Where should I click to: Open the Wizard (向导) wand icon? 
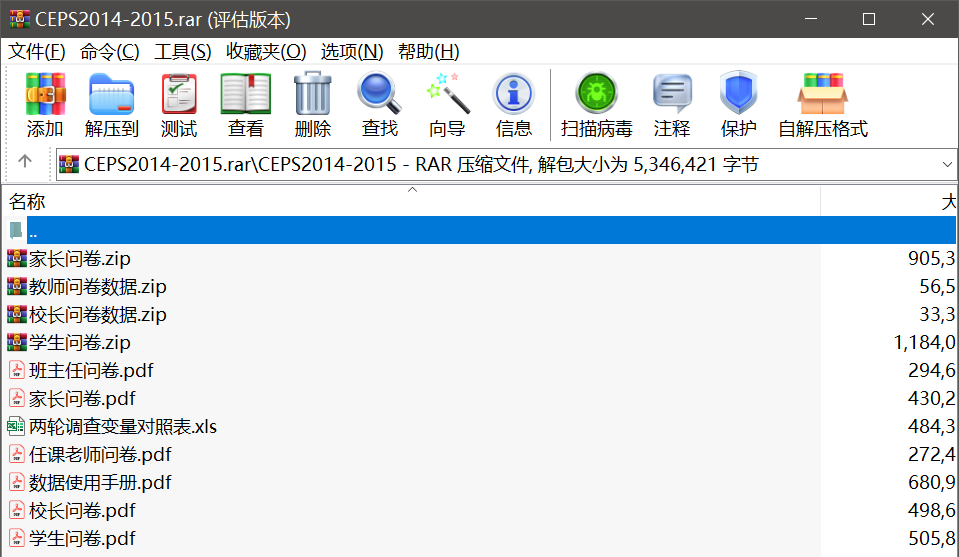[x=447, y=94]
